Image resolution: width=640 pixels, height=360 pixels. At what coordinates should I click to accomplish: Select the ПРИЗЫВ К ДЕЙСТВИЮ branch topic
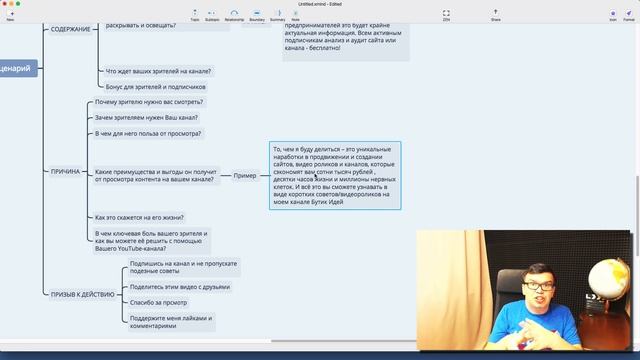pyautogui.click(x=82, y=294)
